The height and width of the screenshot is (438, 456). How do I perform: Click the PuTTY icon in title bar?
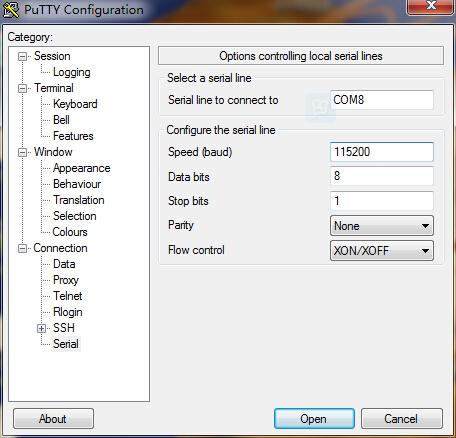(x=11, y=10)
